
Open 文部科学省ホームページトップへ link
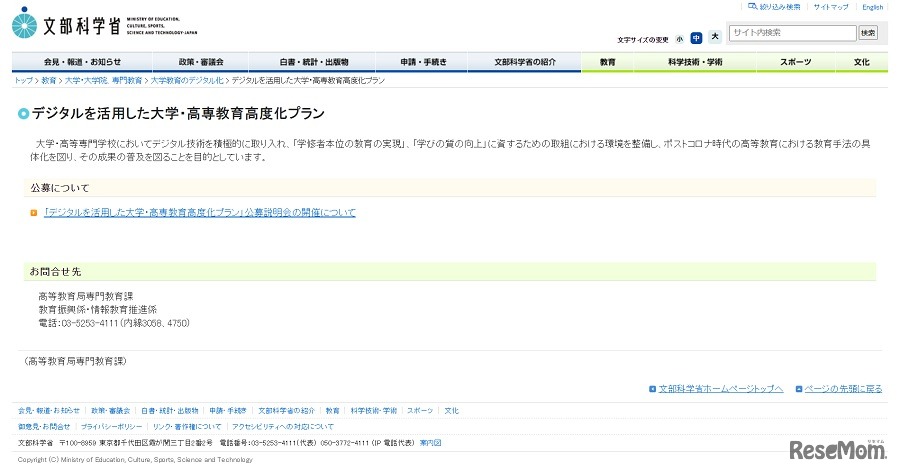tap(720, 389)
